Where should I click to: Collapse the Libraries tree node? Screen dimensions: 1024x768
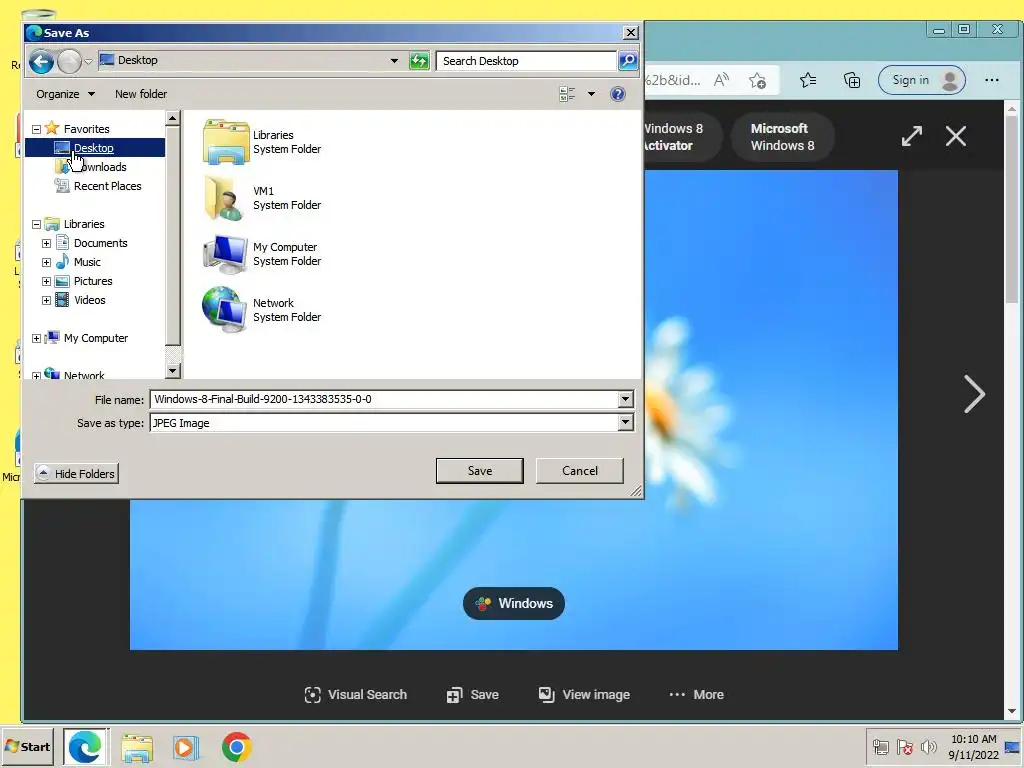[x=37, y=225]
